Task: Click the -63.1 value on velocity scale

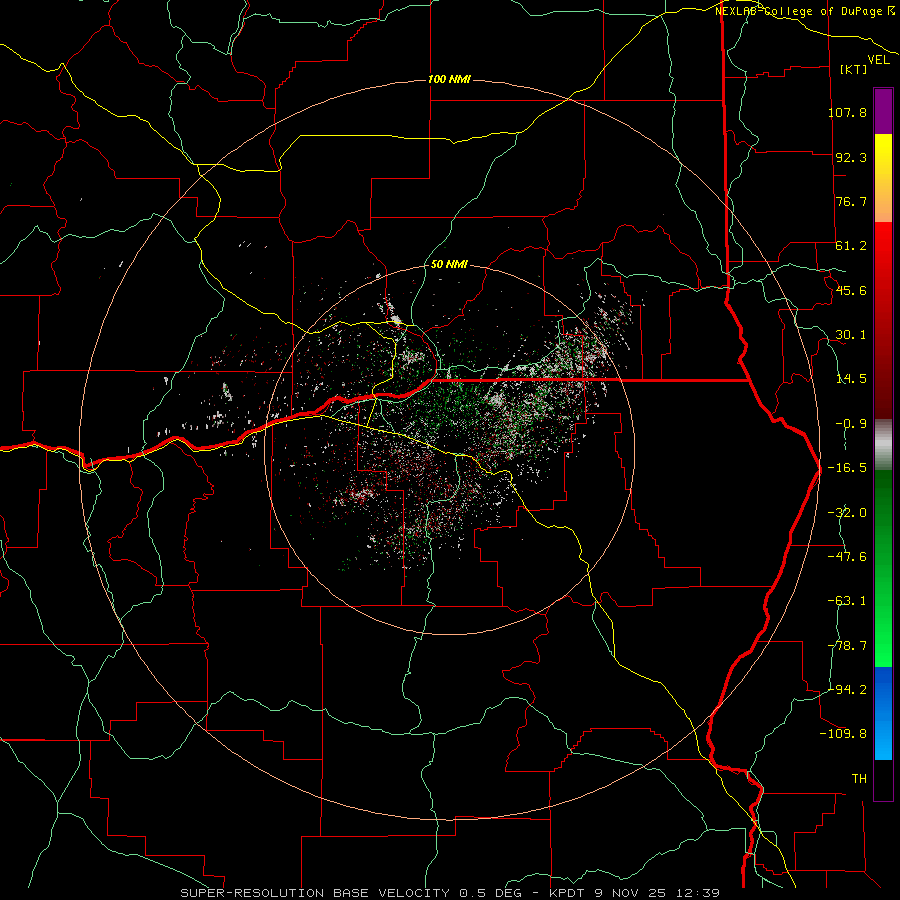Action: [x=847, y=601]
